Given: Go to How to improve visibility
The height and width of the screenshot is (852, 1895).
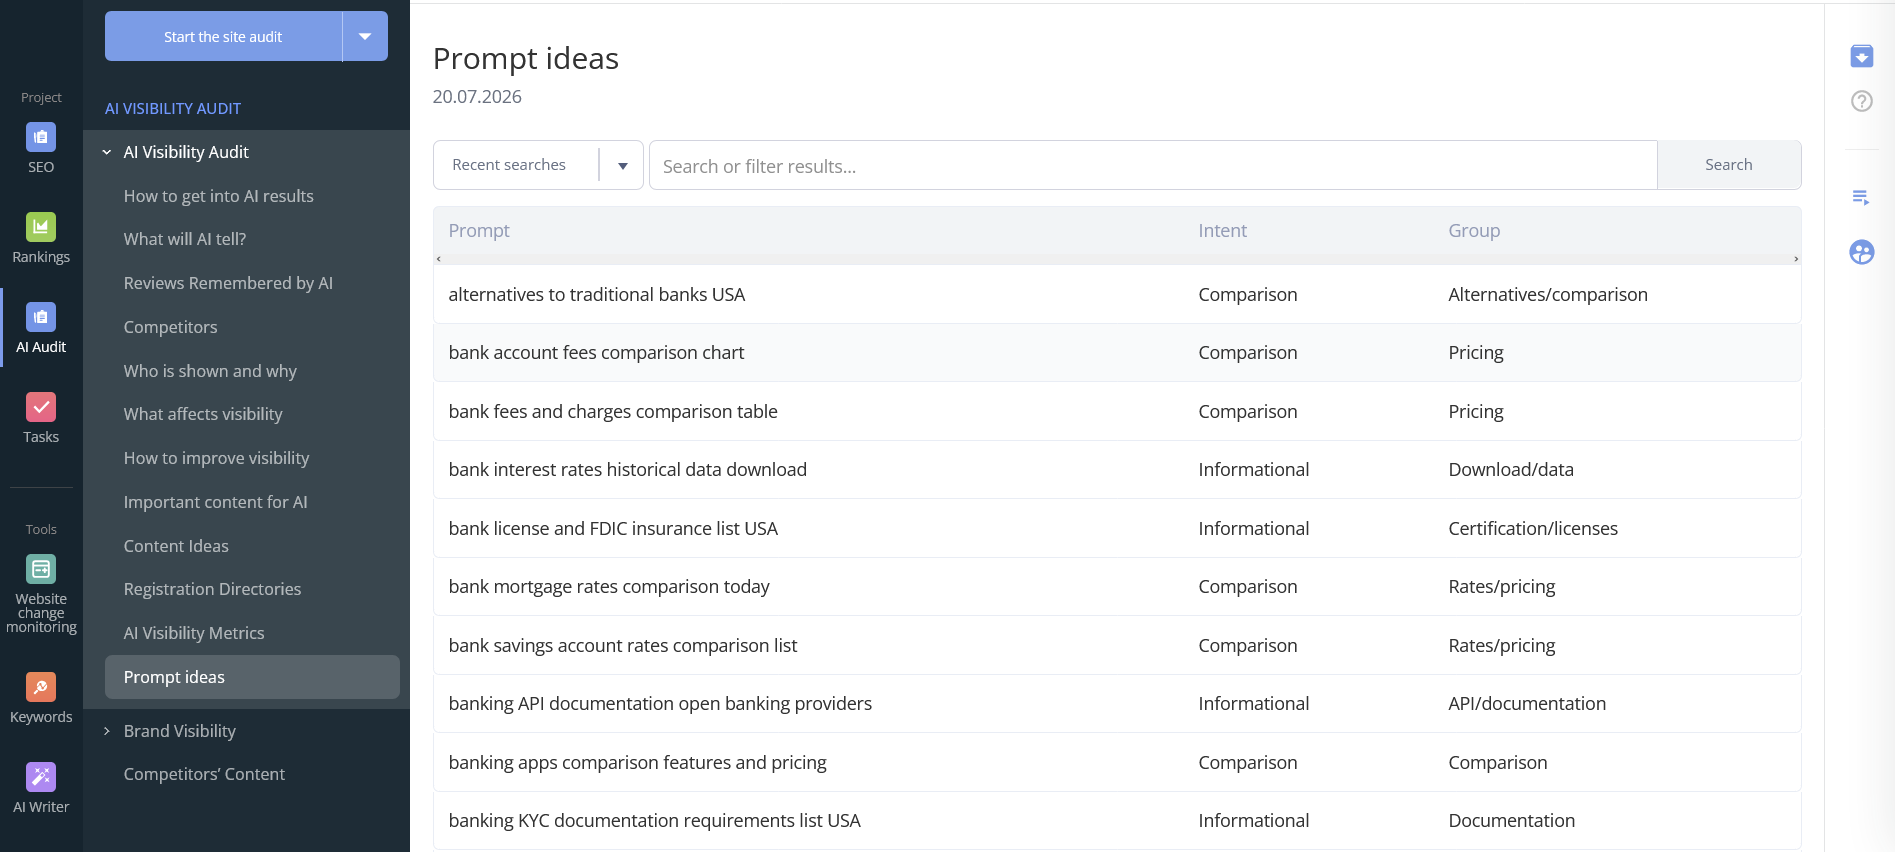Looking at the screenshot, I should pos(216,458).
